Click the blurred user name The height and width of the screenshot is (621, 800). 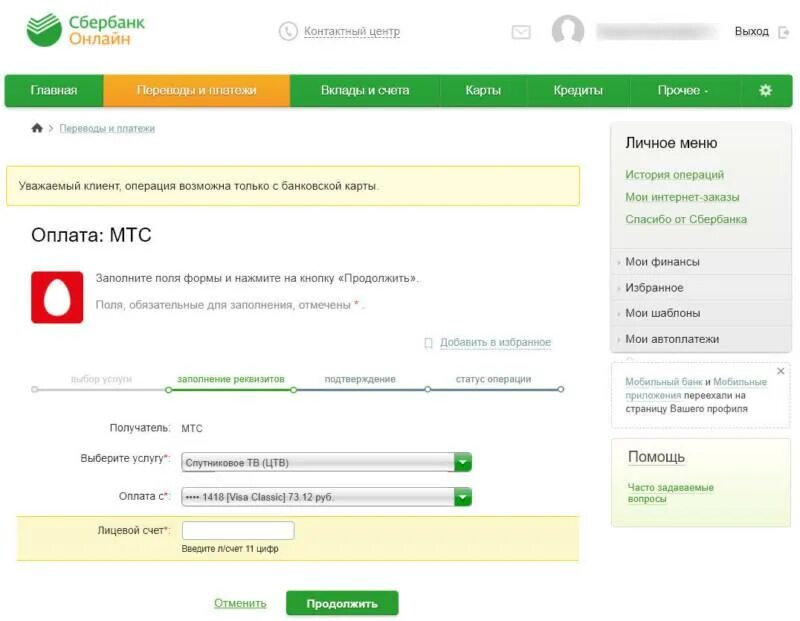pos(659,32)
